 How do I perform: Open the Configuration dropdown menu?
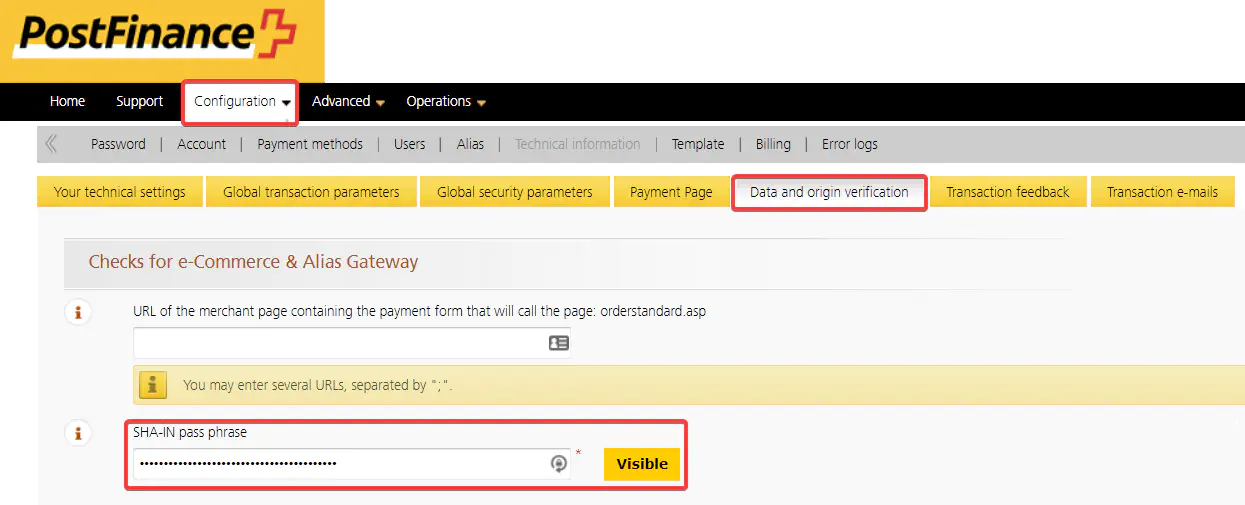[x=242, y=102]
